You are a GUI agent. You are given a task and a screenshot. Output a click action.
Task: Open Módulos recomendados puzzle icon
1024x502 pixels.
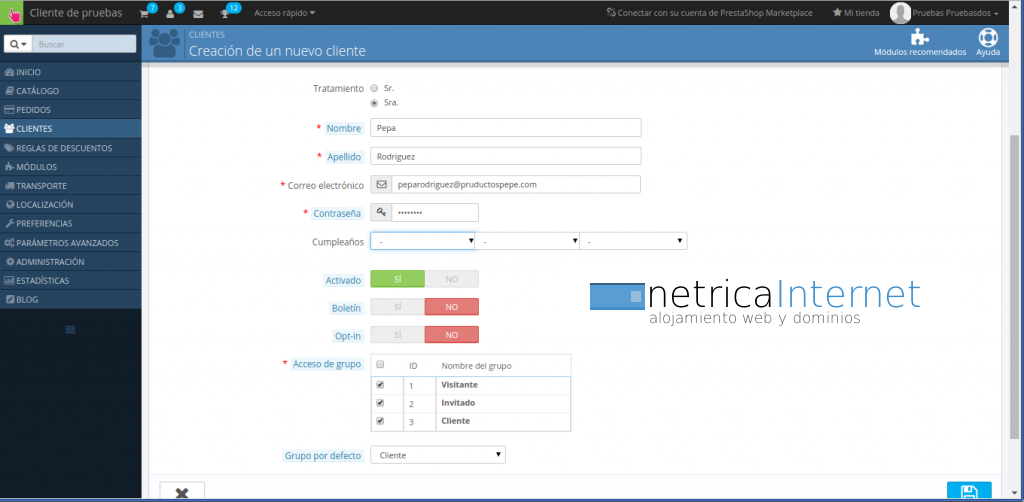click(920, 39)
